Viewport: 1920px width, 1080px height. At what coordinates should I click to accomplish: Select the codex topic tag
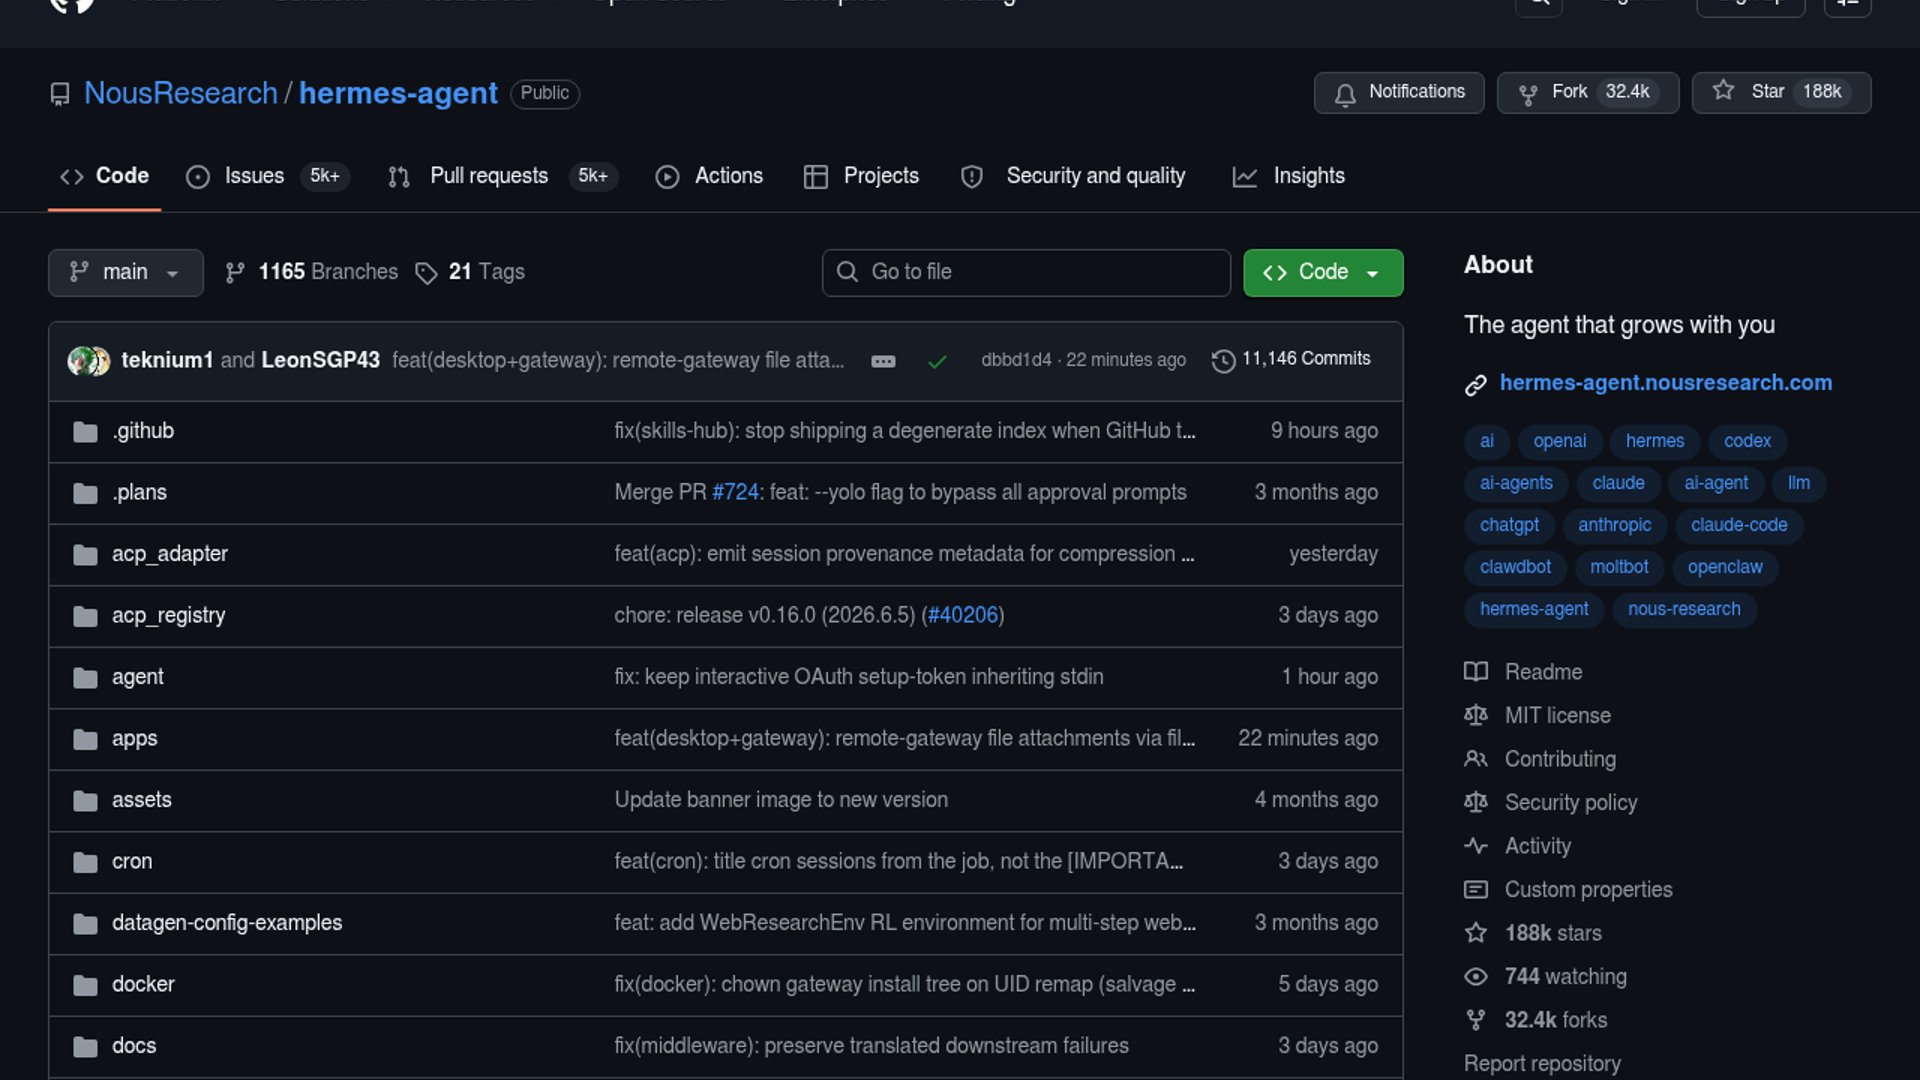tap(1747, 442)
